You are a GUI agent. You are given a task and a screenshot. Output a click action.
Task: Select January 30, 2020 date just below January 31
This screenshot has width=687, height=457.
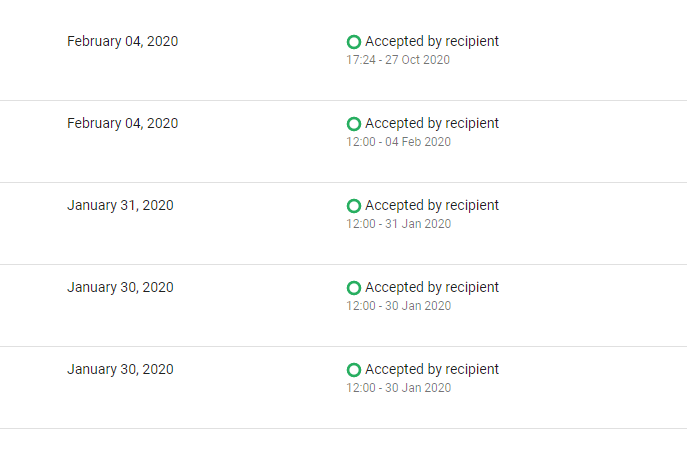tap(120, 287)
